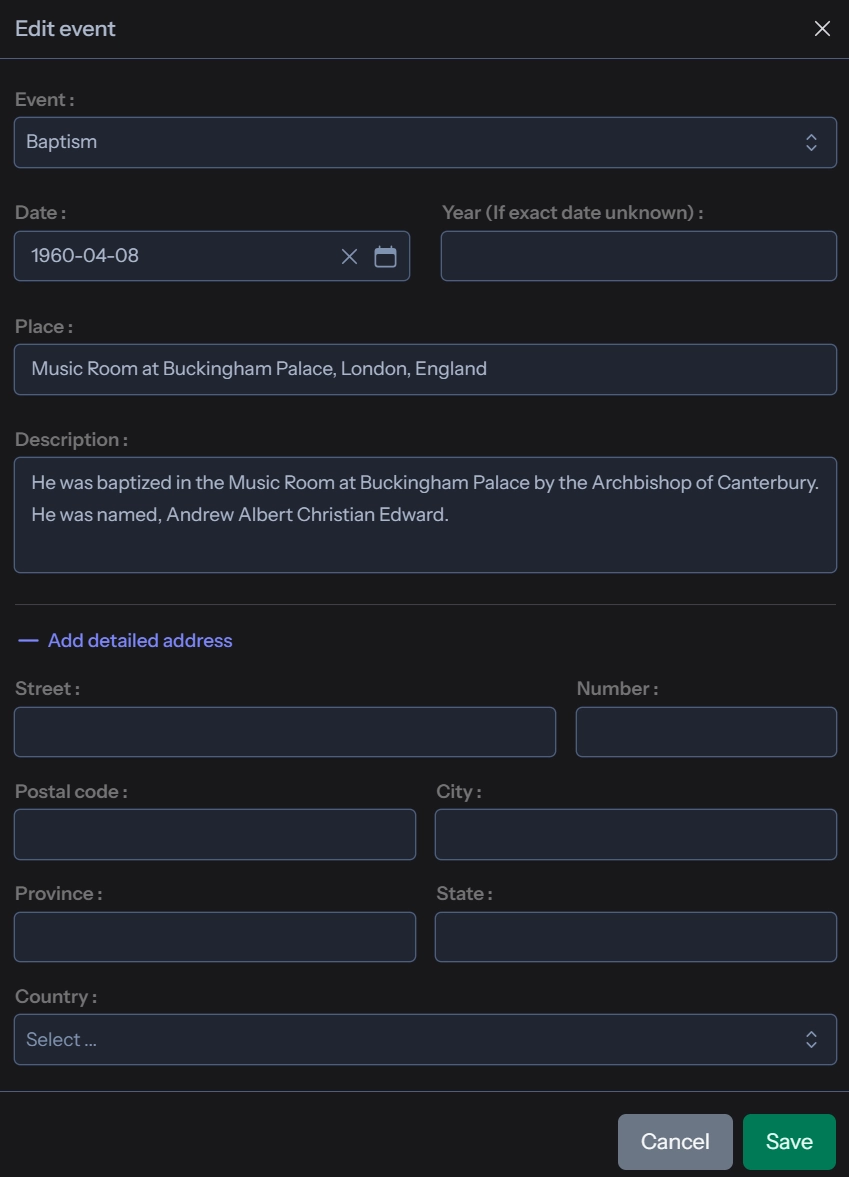Click the Country dropdown chevron arrows
Screen dimensions: 849x1177
tap(811, 1040)
